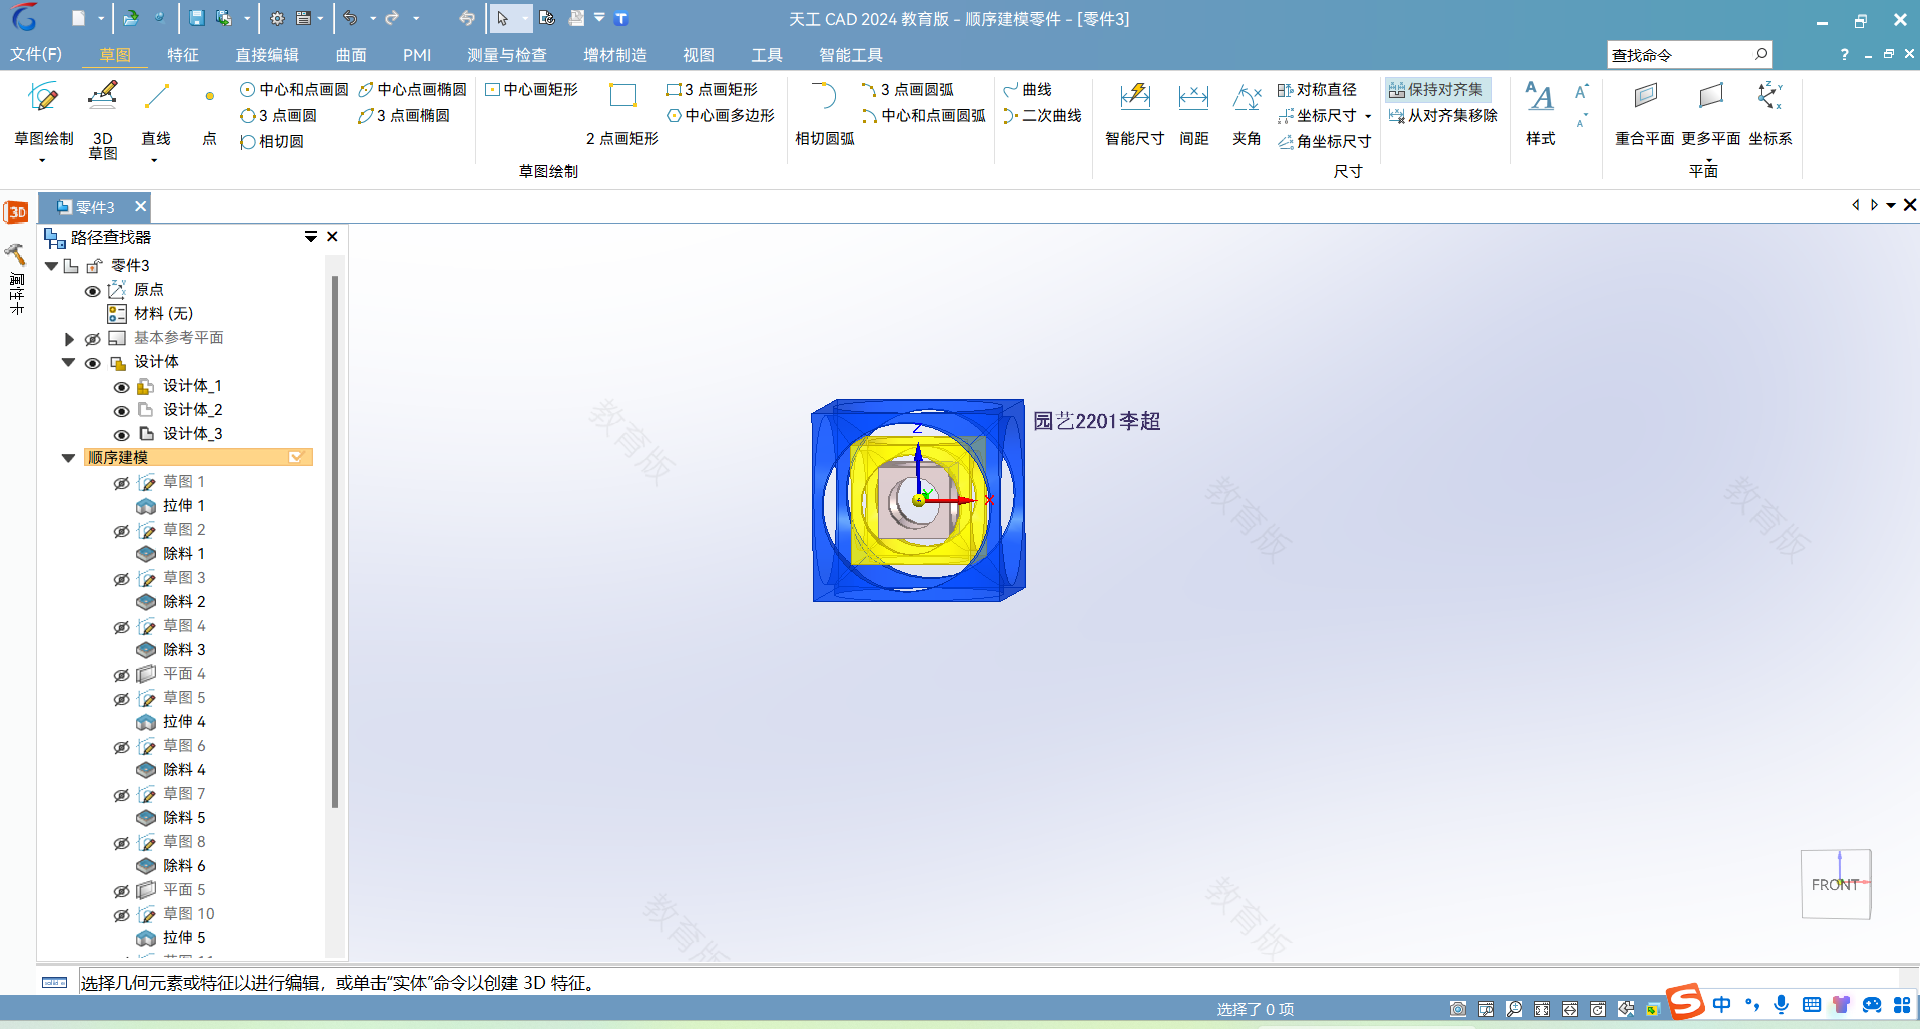Choose the 角坐标尺寸 tool

pyautogui.click(x=1325, y=142)
